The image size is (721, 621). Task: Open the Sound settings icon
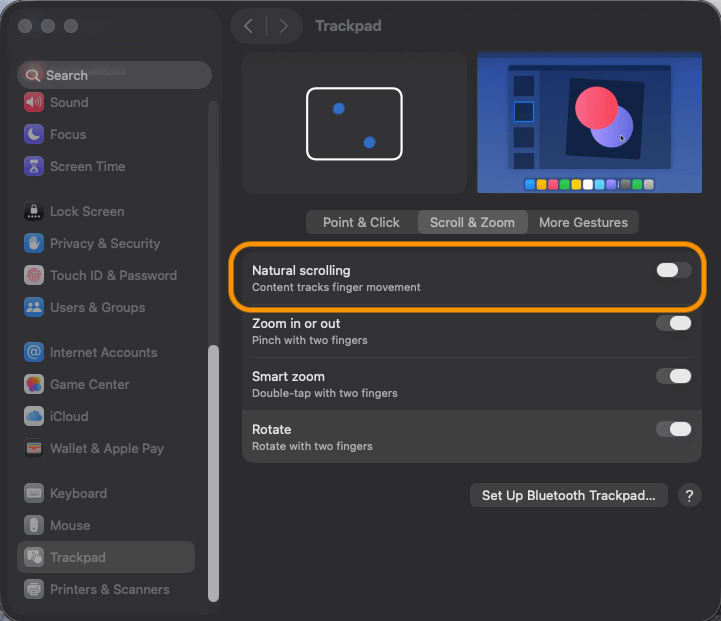(x=34, y=102)
